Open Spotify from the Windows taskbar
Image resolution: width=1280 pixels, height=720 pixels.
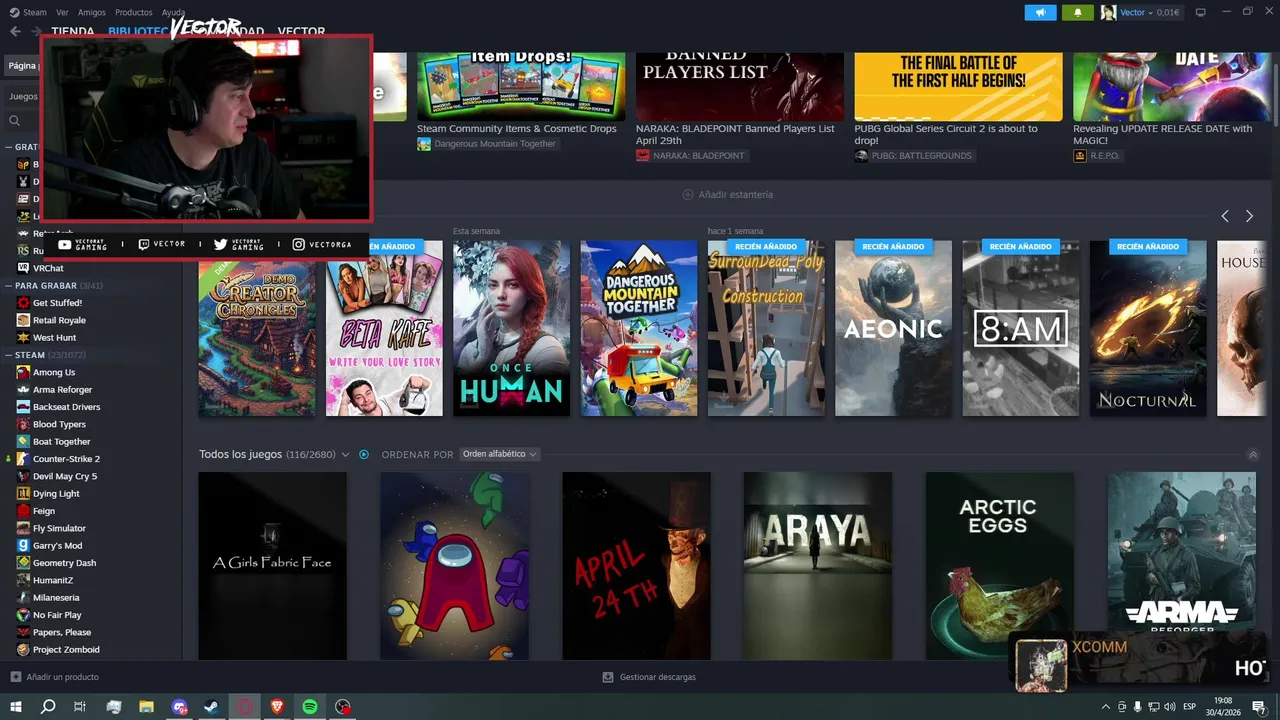[x=310, y=706]
